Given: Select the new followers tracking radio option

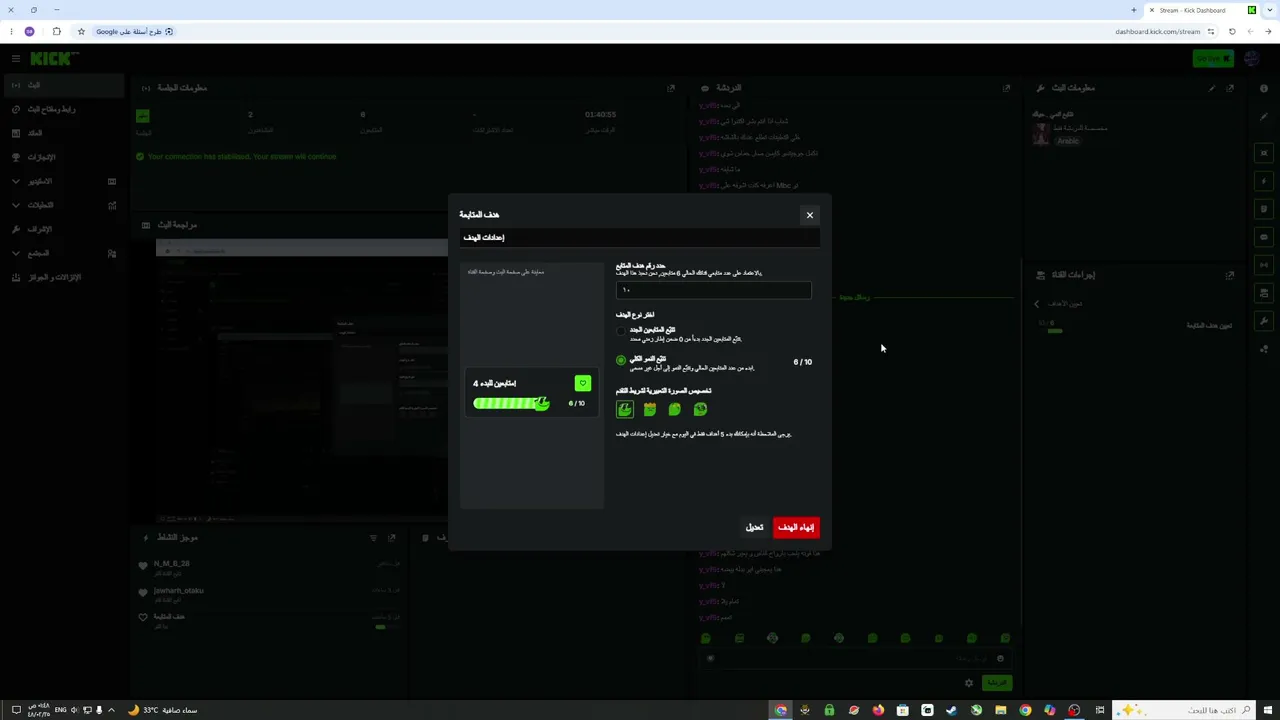Looking at the screenshot, I should coord(621,331).
